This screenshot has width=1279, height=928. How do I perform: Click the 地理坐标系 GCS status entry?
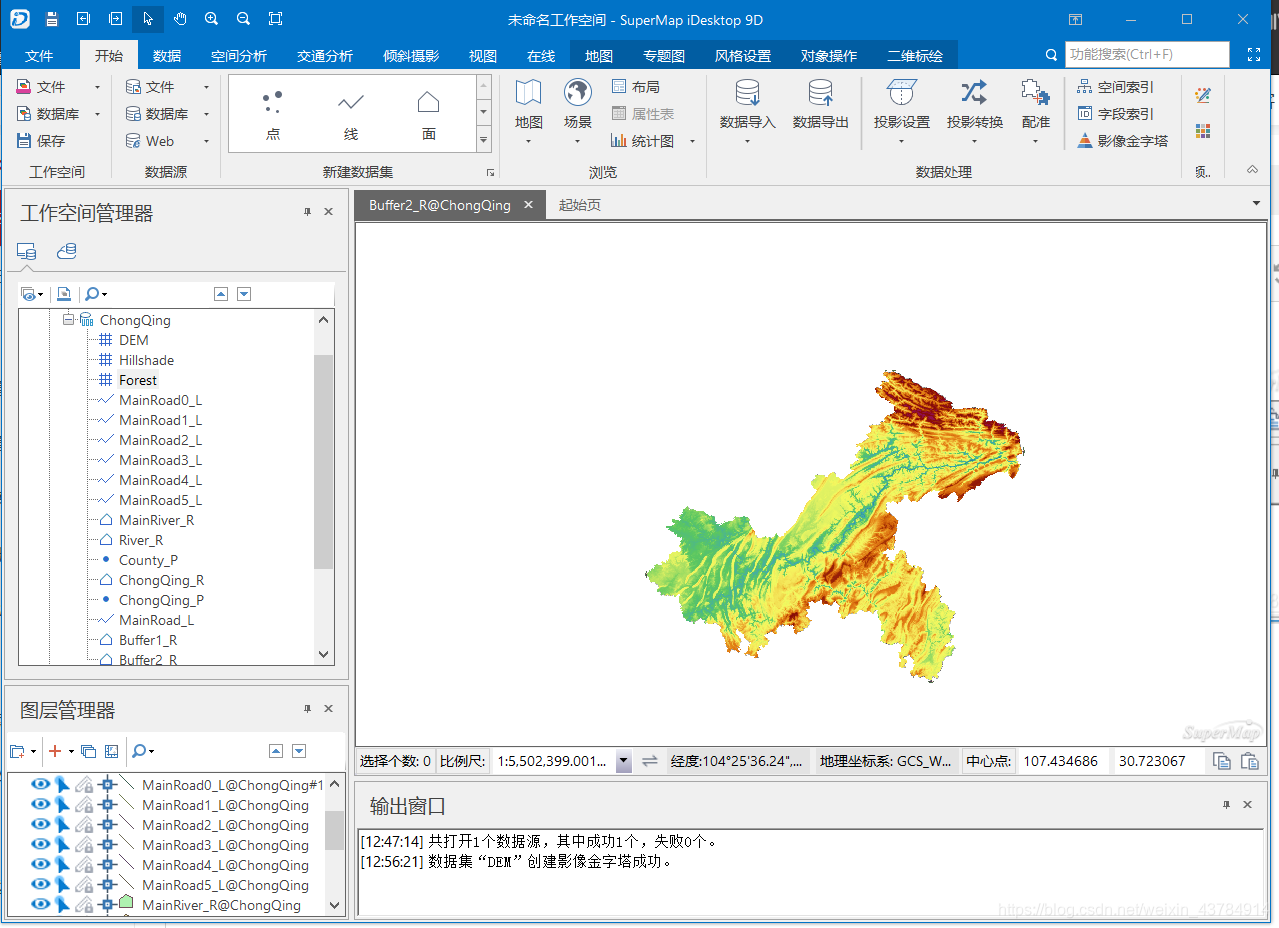point(886,761)
